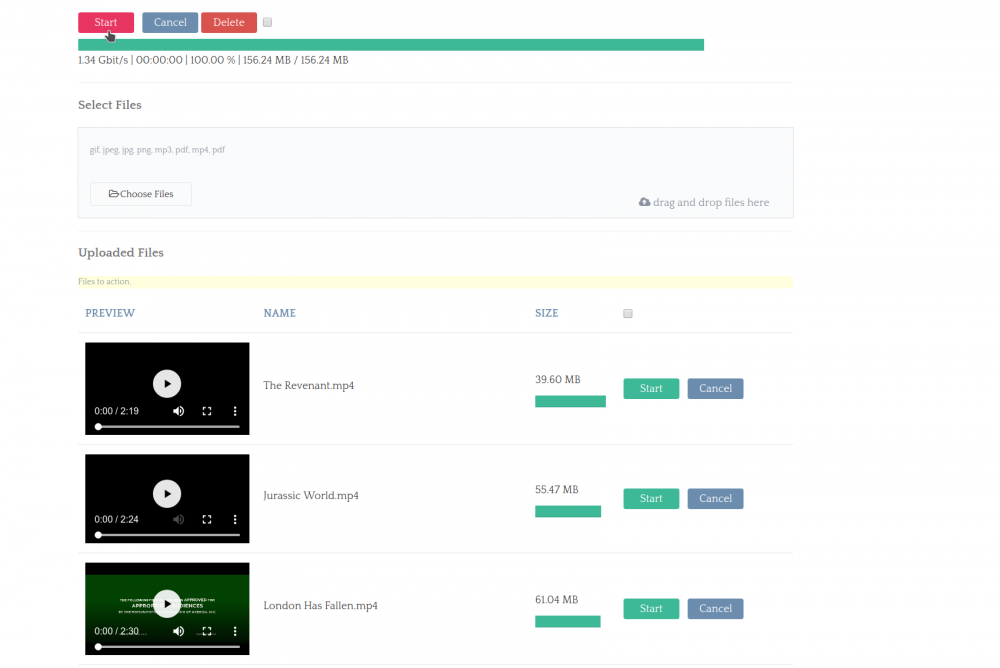
Task: Click The Revenant video seek bar
Action: pos(168,427)
